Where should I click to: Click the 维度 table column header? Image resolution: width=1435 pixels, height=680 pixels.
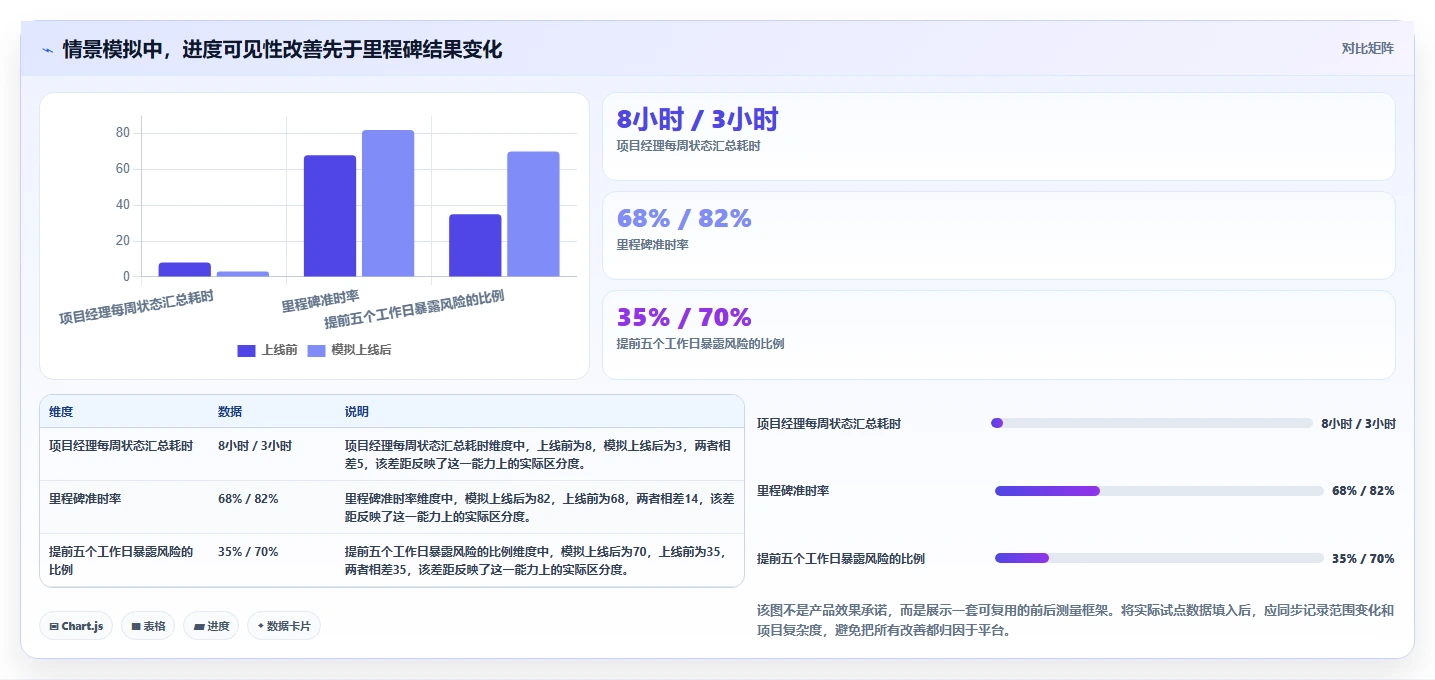tap(61, 412)
